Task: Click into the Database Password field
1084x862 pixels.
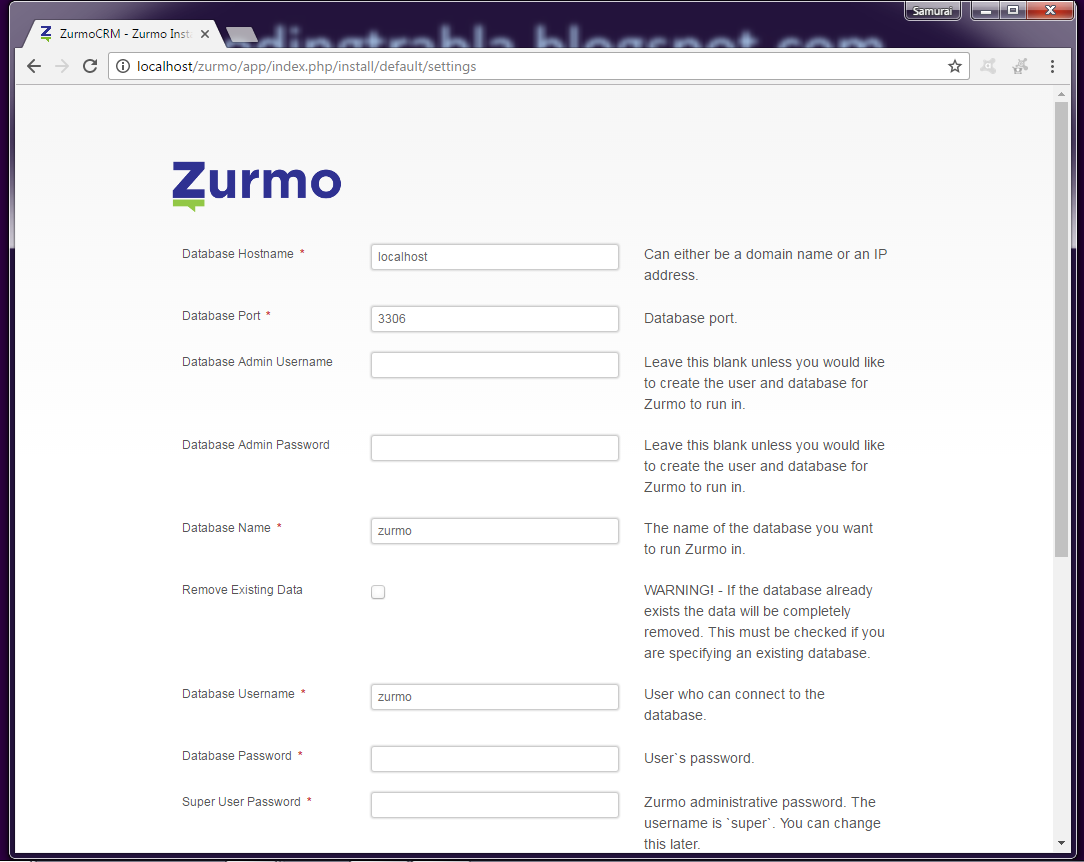Action: 494,759
